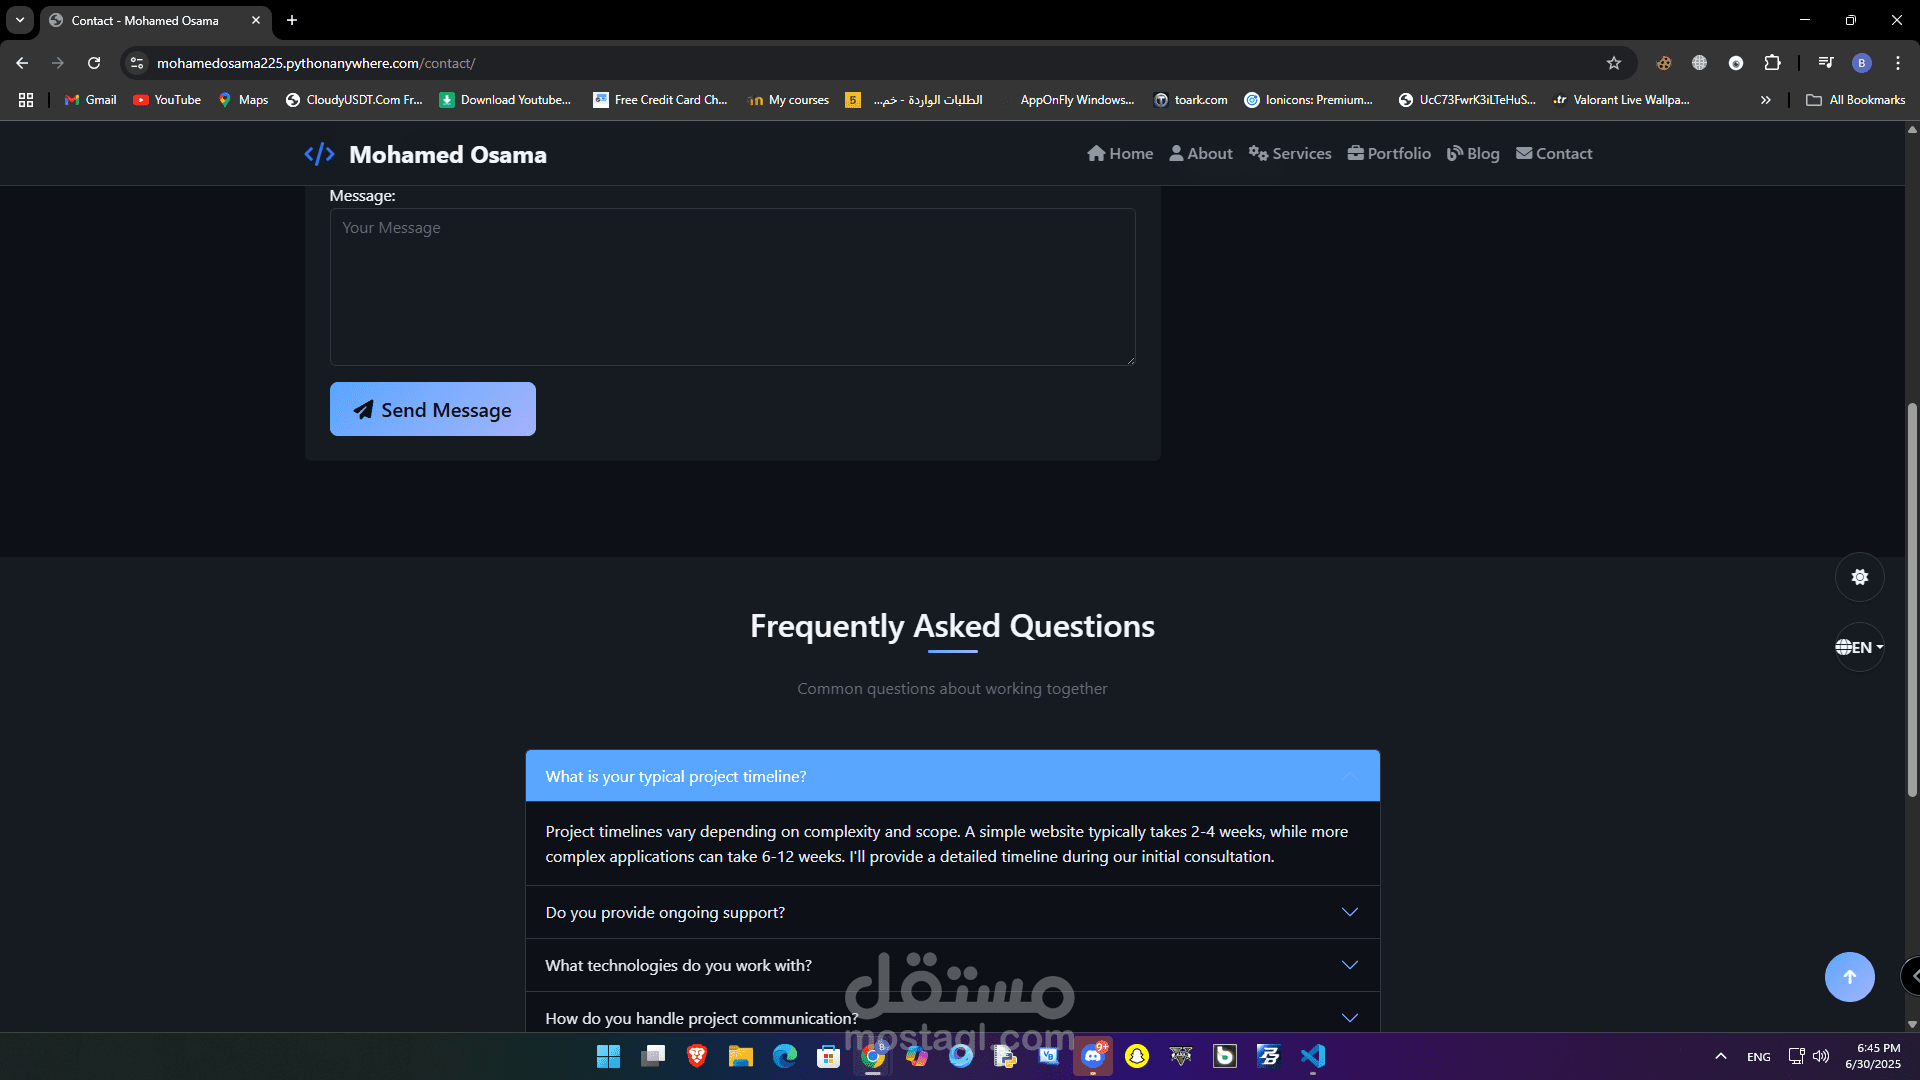Click the code logo icon beside Mohamed Osama

(x=319, y=154)
